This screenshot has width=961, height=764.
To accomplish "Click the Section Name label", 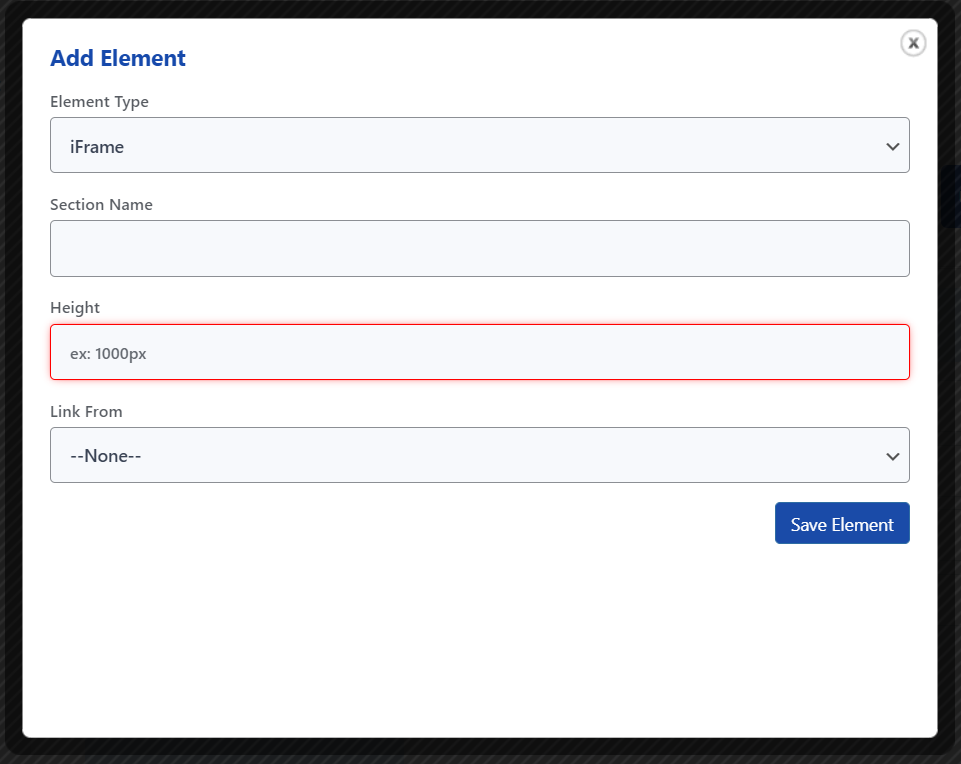I will pyautogui.click(x=101, y=205).
